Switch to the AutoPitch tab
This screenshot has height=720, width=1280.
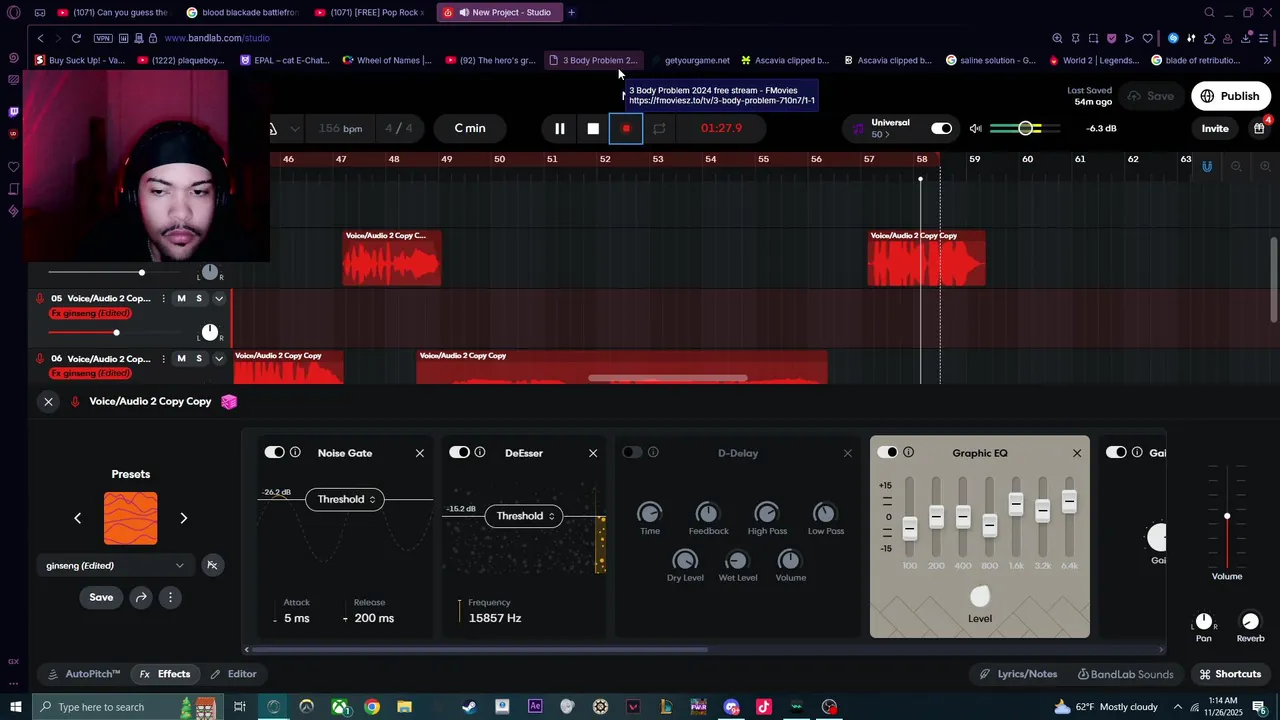point(83,674)
